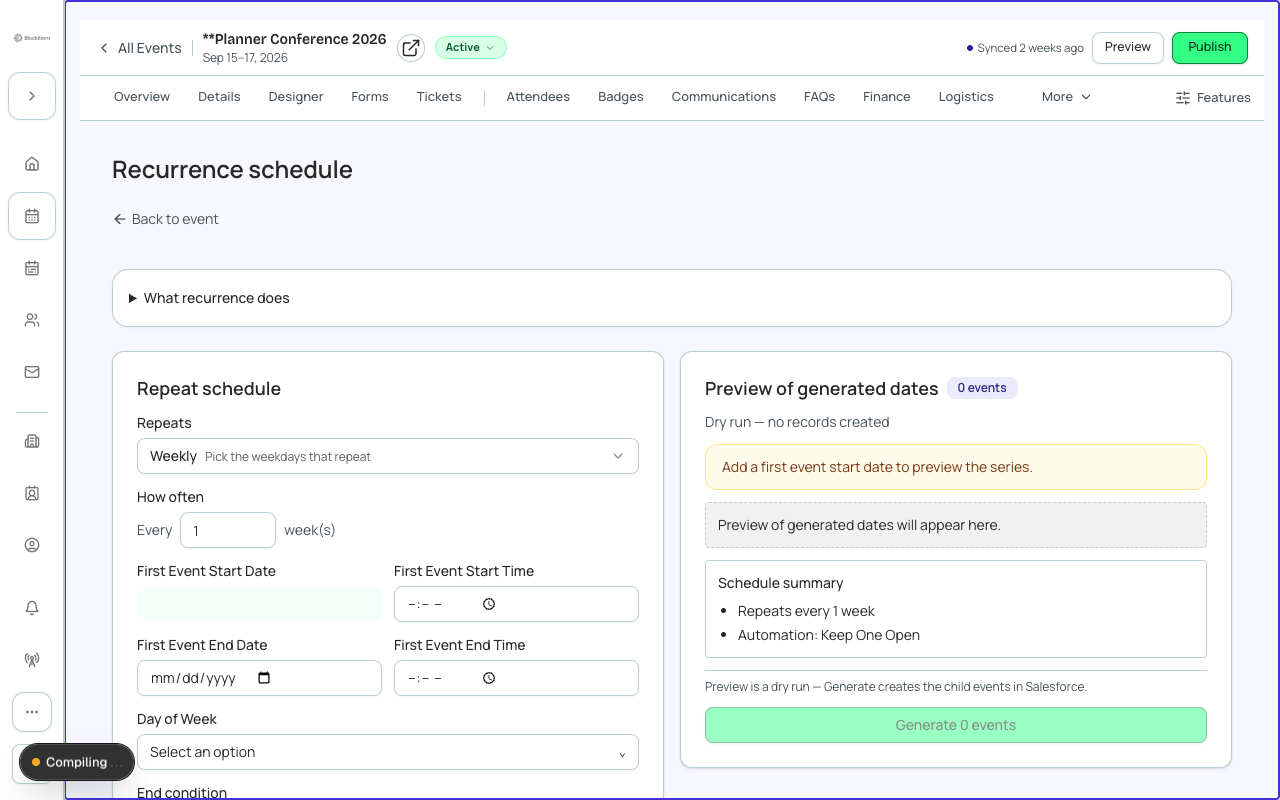Open the ID badge icon in the sidebar

pyautogui.click(x=32, y=493)
